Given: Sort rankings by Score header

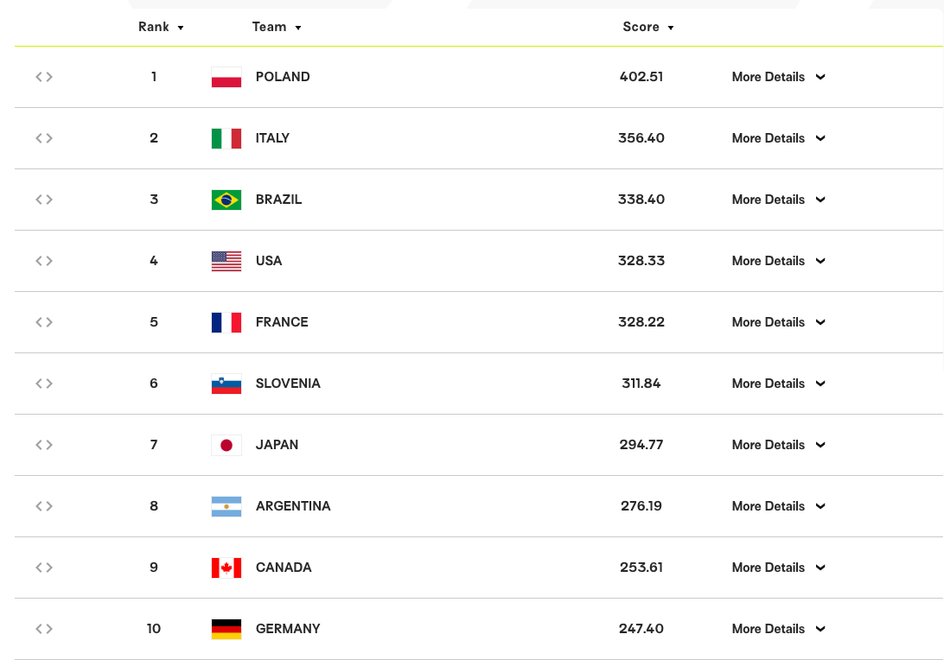Looking at the screenshot, I should [x=647, y=27].
